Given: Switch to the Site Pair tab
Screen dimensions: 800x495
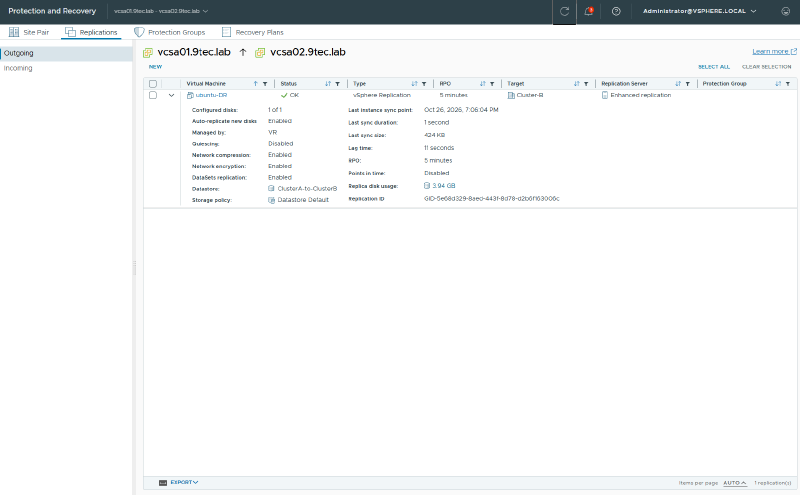Looking at the screenshot, I should pos(30,32).
